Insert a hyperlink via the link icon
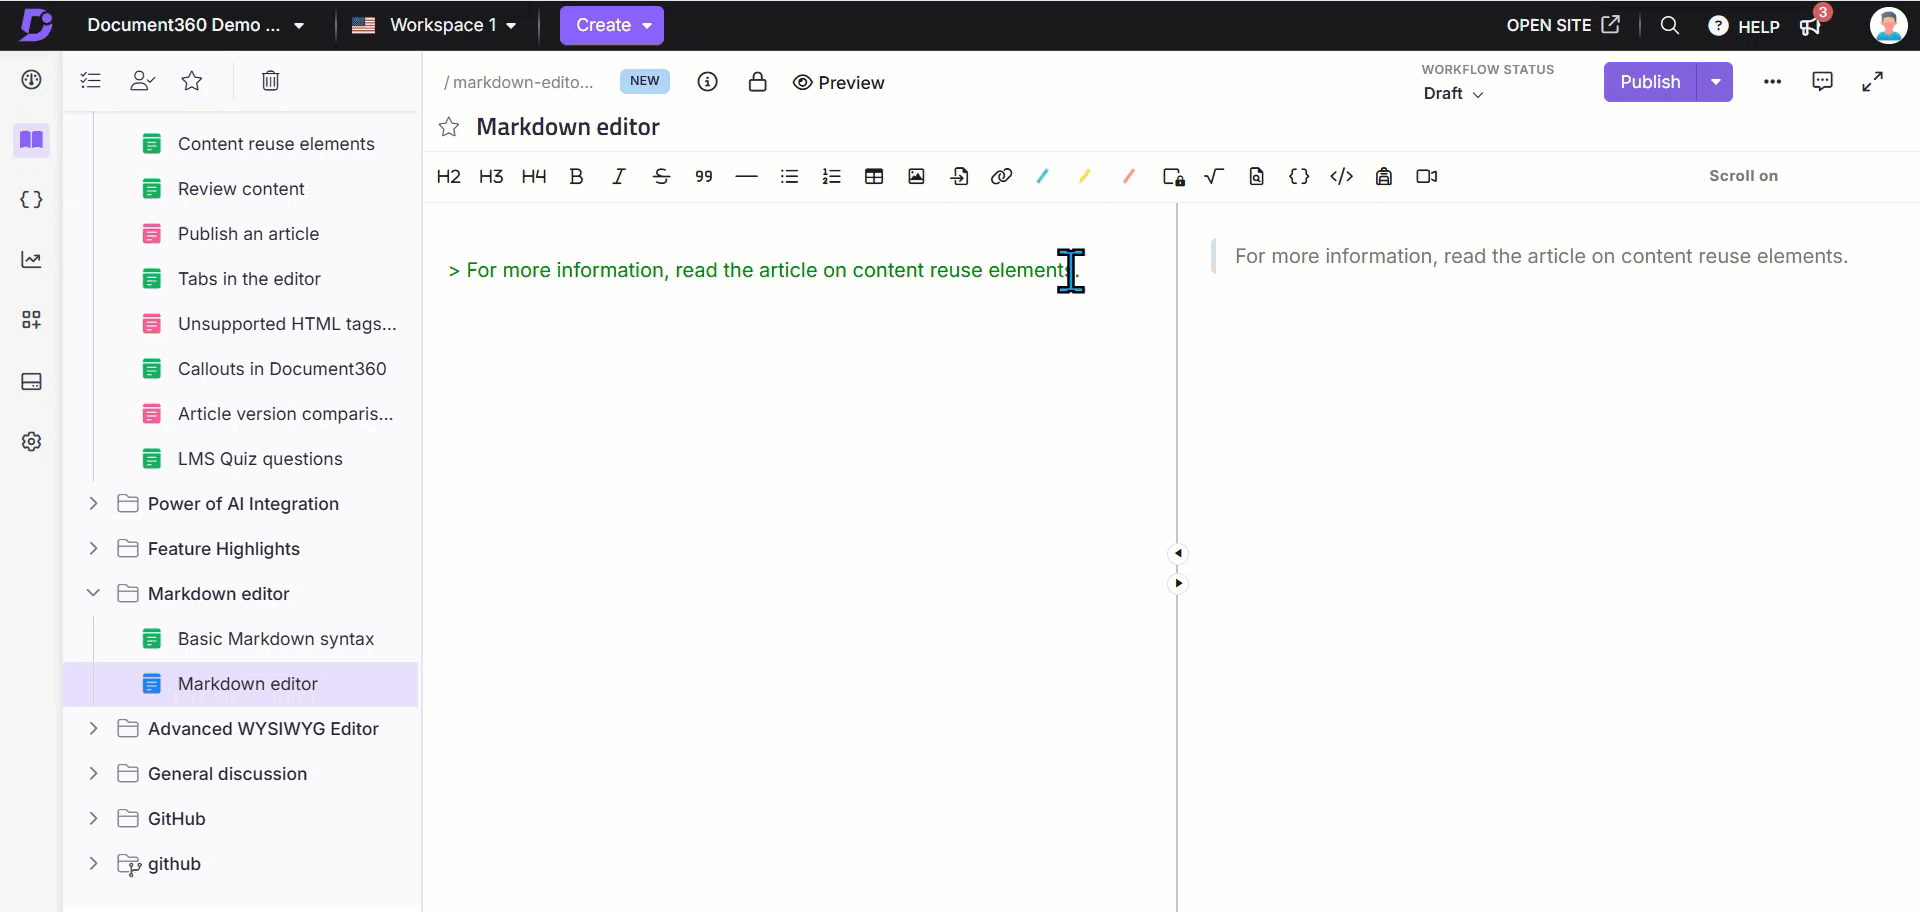 (x=1001, y=177)
